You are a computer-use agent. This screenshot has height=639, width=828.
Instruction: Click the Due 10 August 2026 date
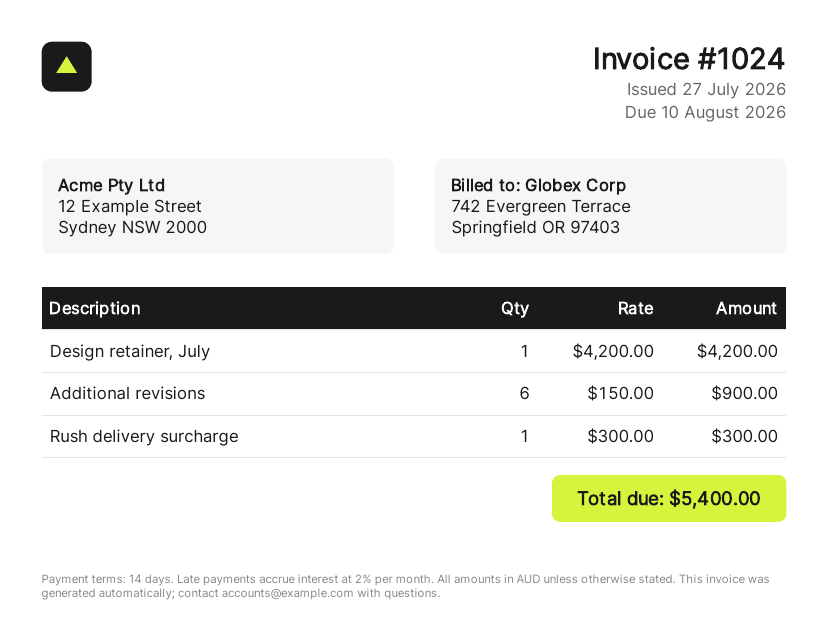point(705,112)
